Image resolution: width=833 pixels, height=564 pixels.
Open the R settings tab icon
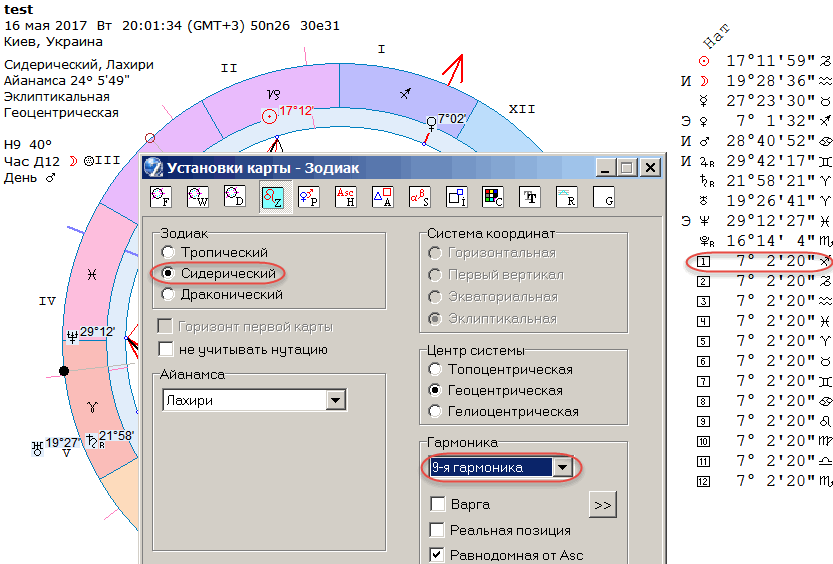pos(567,197)
